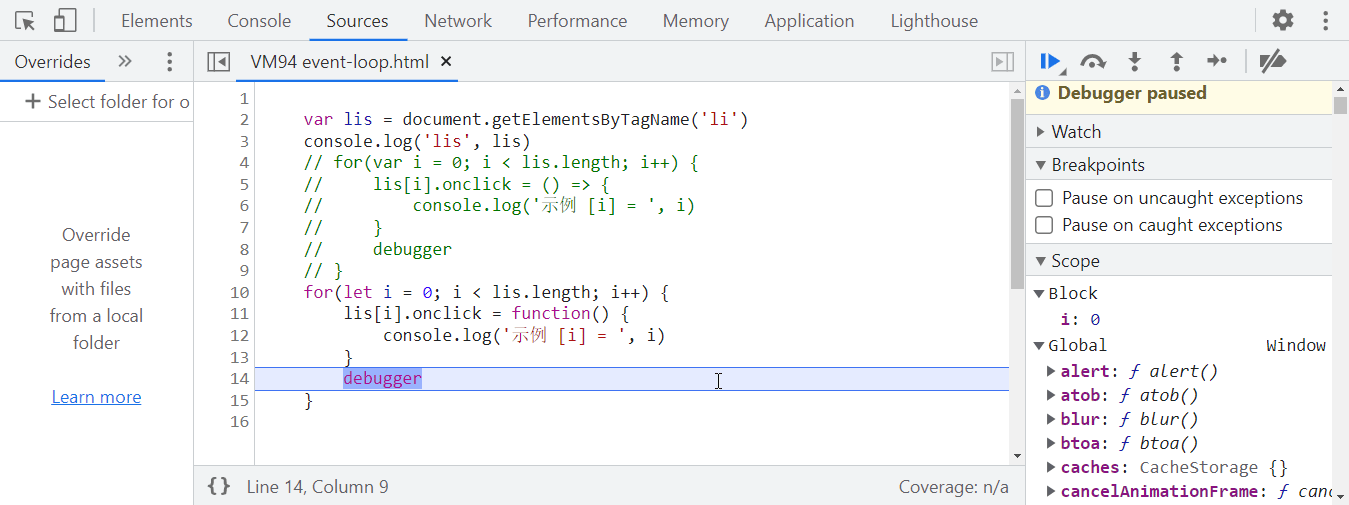Click the inspect element picker icon
The image size is (1349, 505).
click(x=26, y=21)
